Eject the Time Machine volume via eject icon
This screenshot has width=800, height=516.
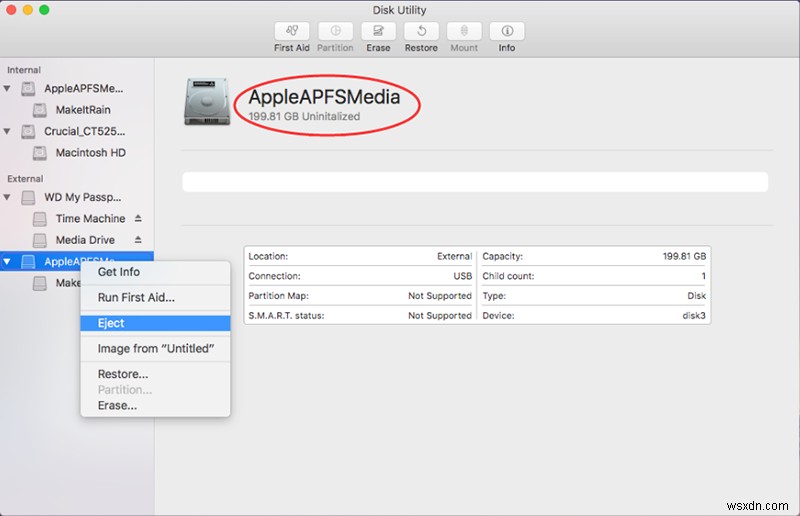(x=138, y=218)
